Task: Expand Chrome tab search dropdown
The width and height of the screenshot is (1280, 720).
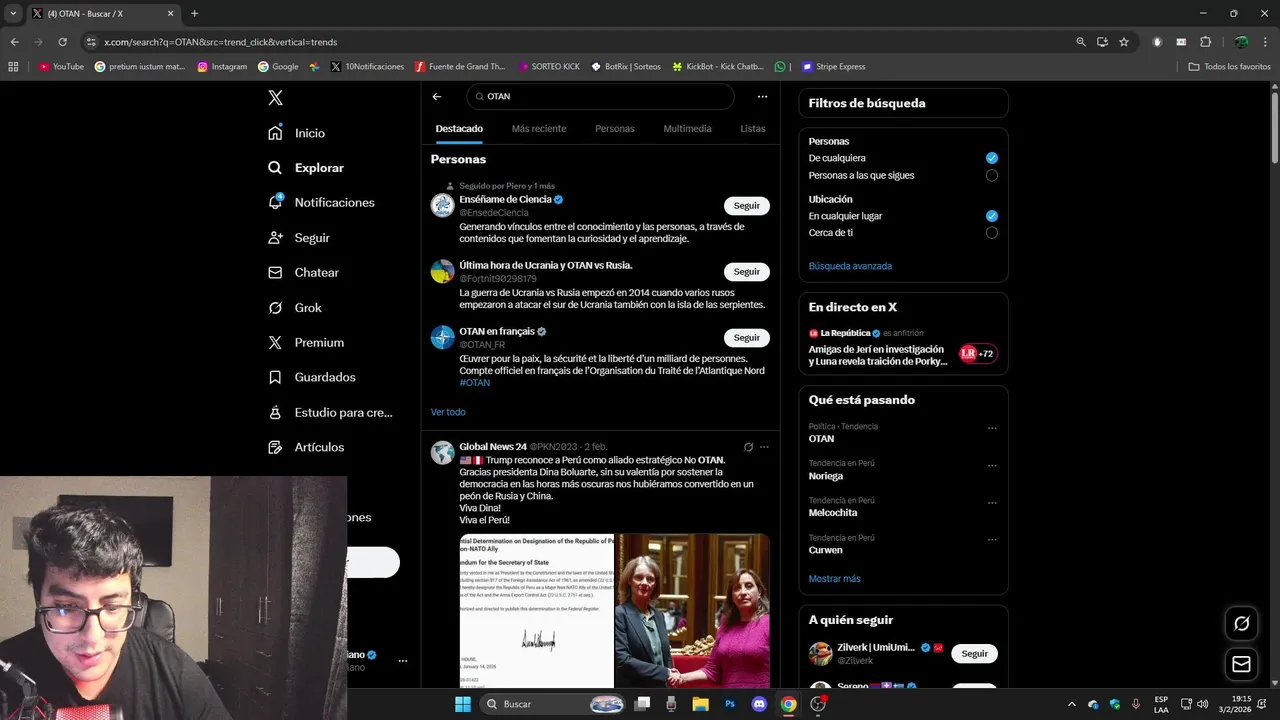Action: pyautogui.click(x=13, y=13)
